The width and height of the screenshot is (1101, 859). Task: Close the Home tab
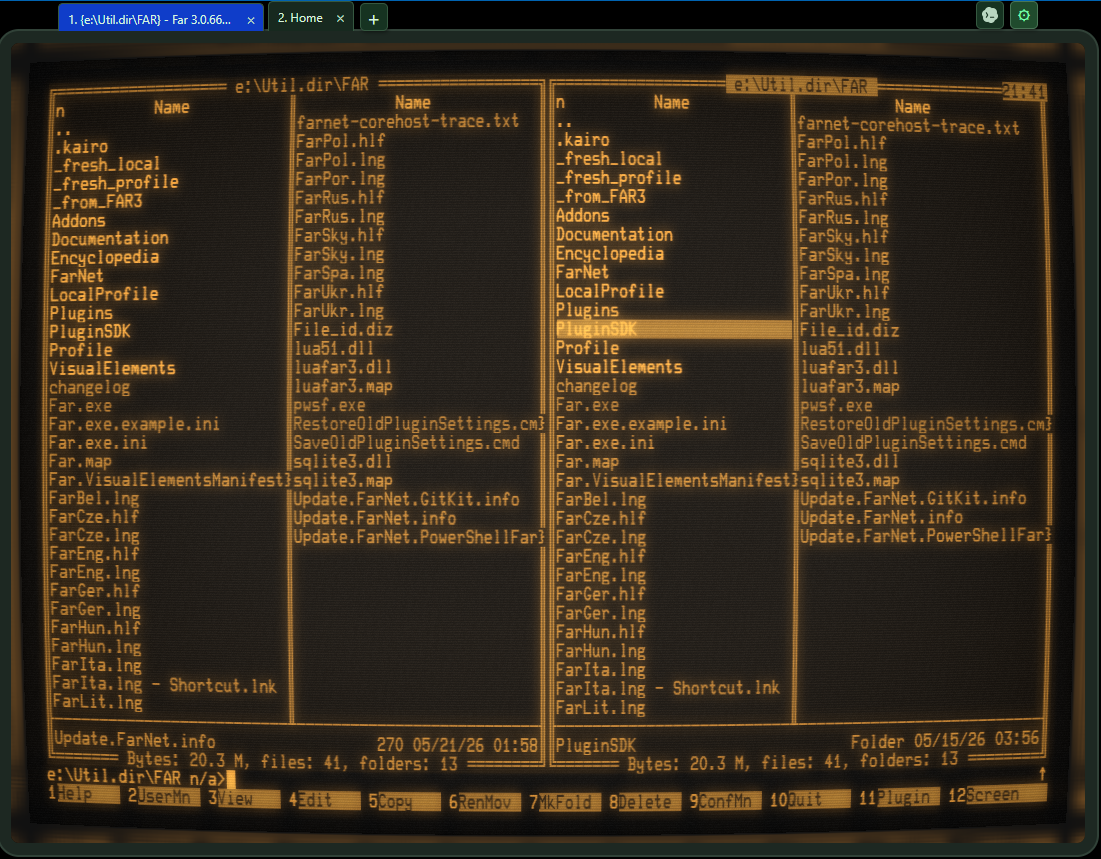pyautogui.click(x=341, y=19)
